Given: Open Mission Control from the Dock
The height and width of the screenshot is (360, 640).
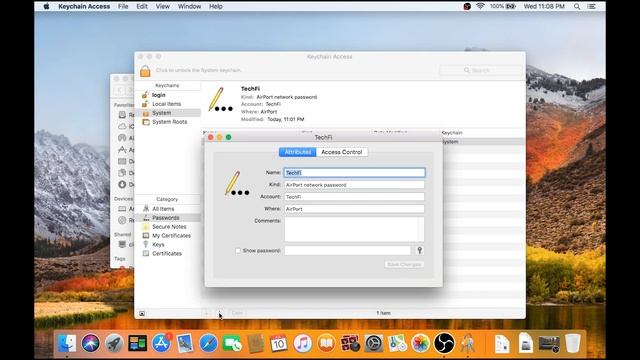Looking at the screenshot, I should coord(138,343).
